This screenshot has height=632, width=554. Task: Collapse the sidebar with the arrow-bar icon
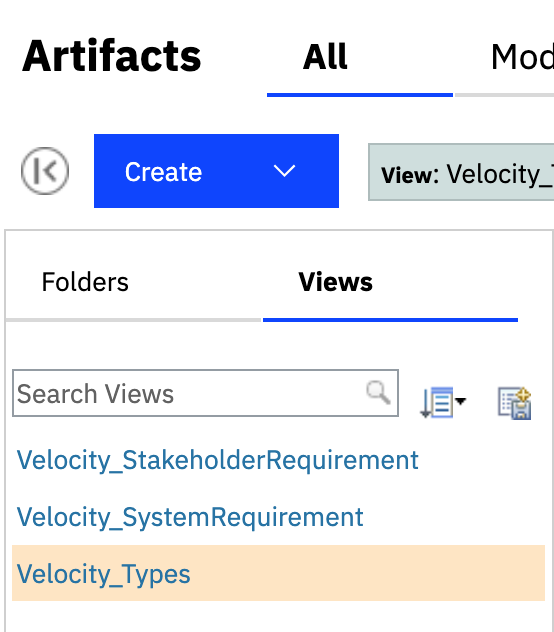click(45, 171)
